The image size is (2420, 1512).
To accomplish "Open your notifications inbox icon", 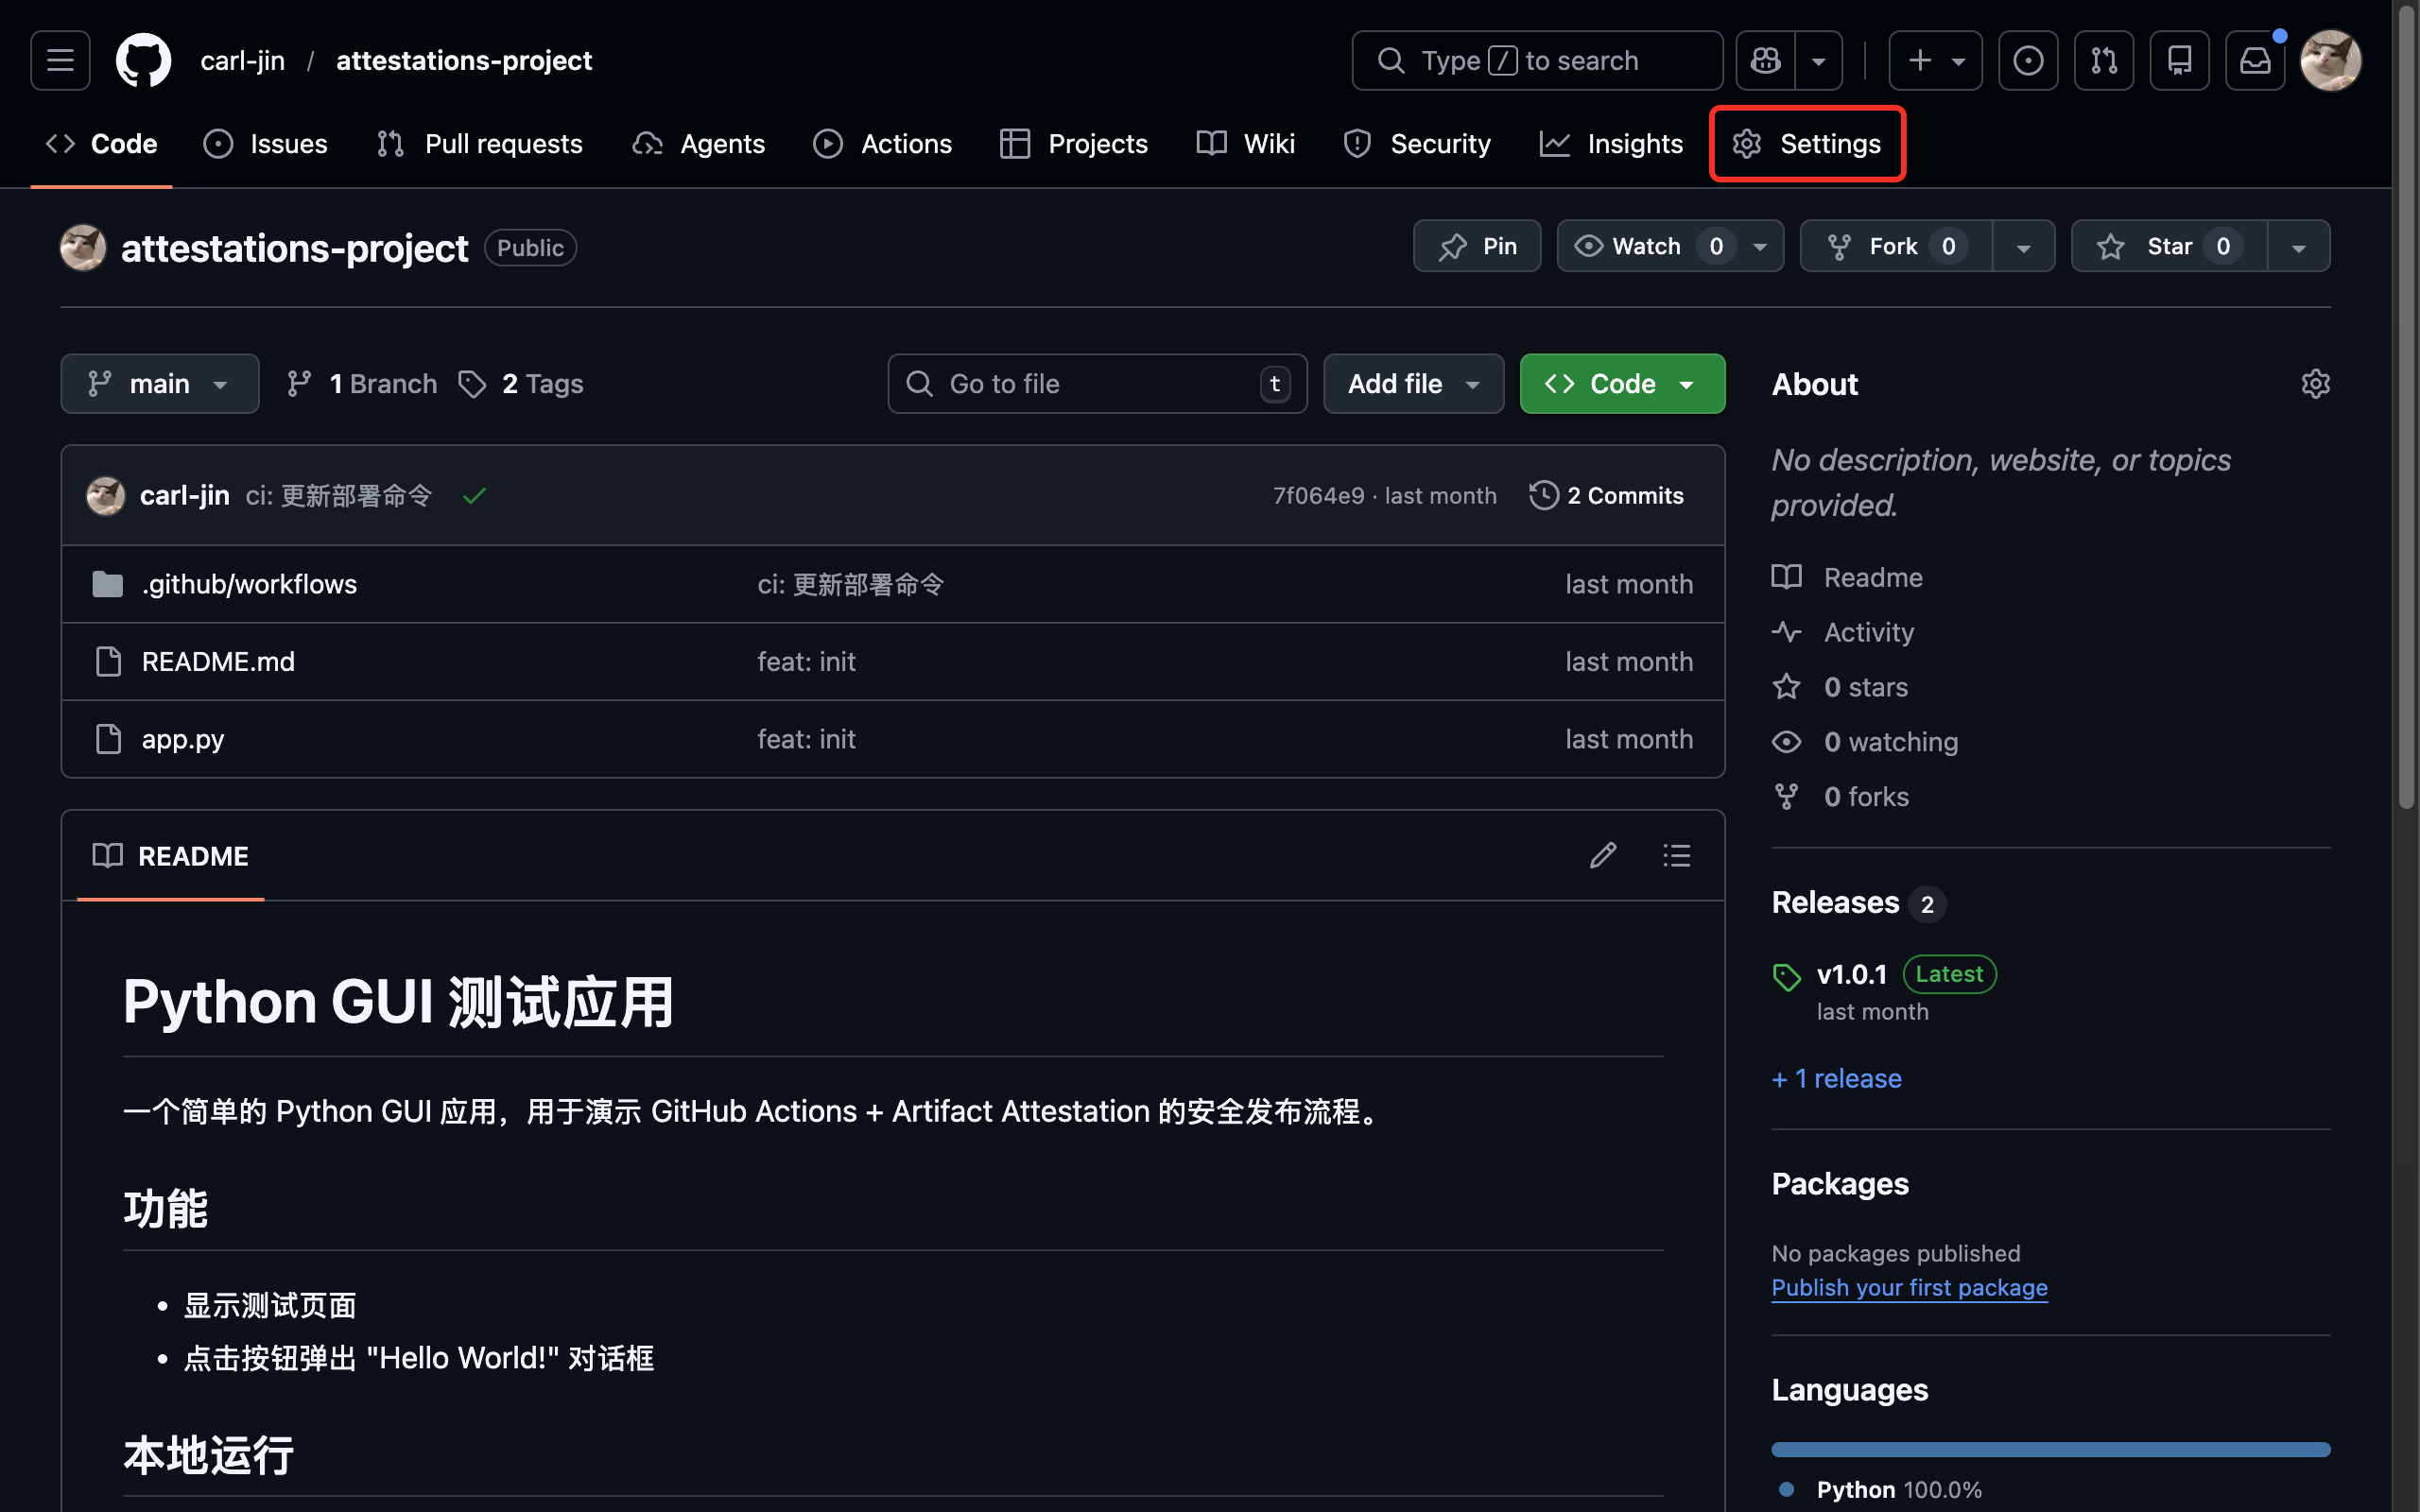I will point(2255,60).
